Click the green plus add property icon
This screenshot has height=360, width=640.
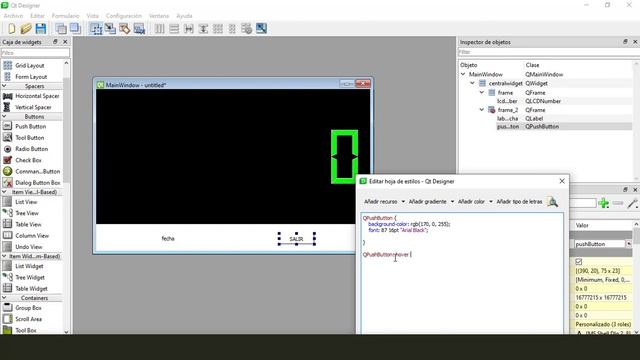603,203
